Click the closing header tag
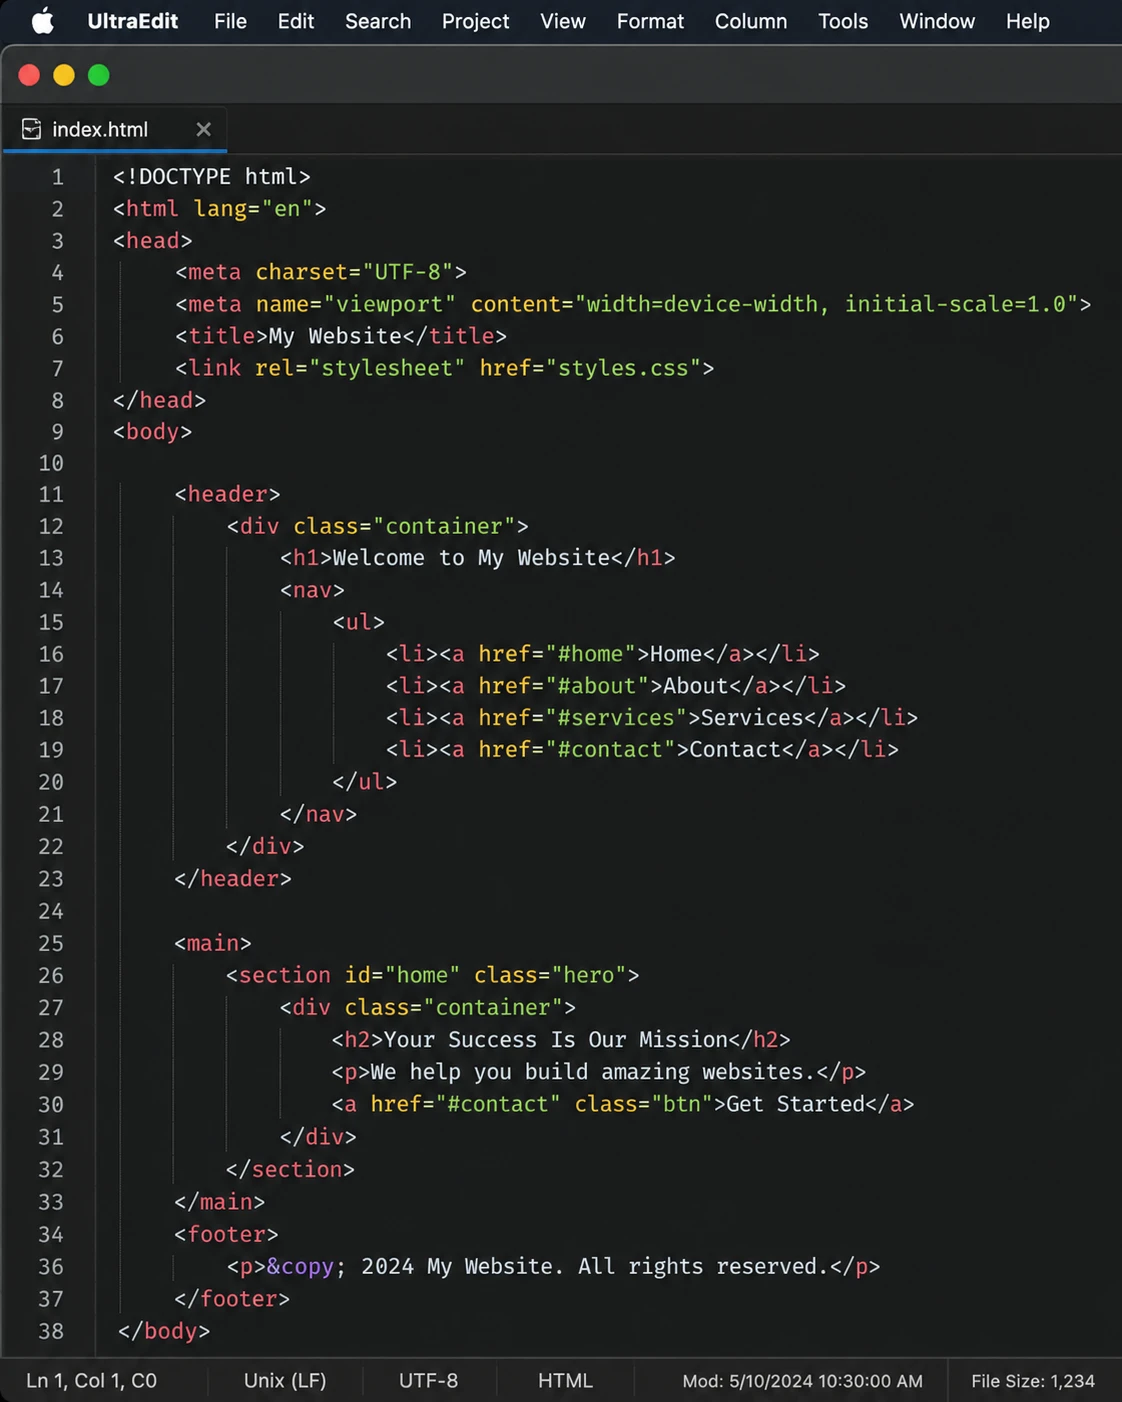 [233, 879]
